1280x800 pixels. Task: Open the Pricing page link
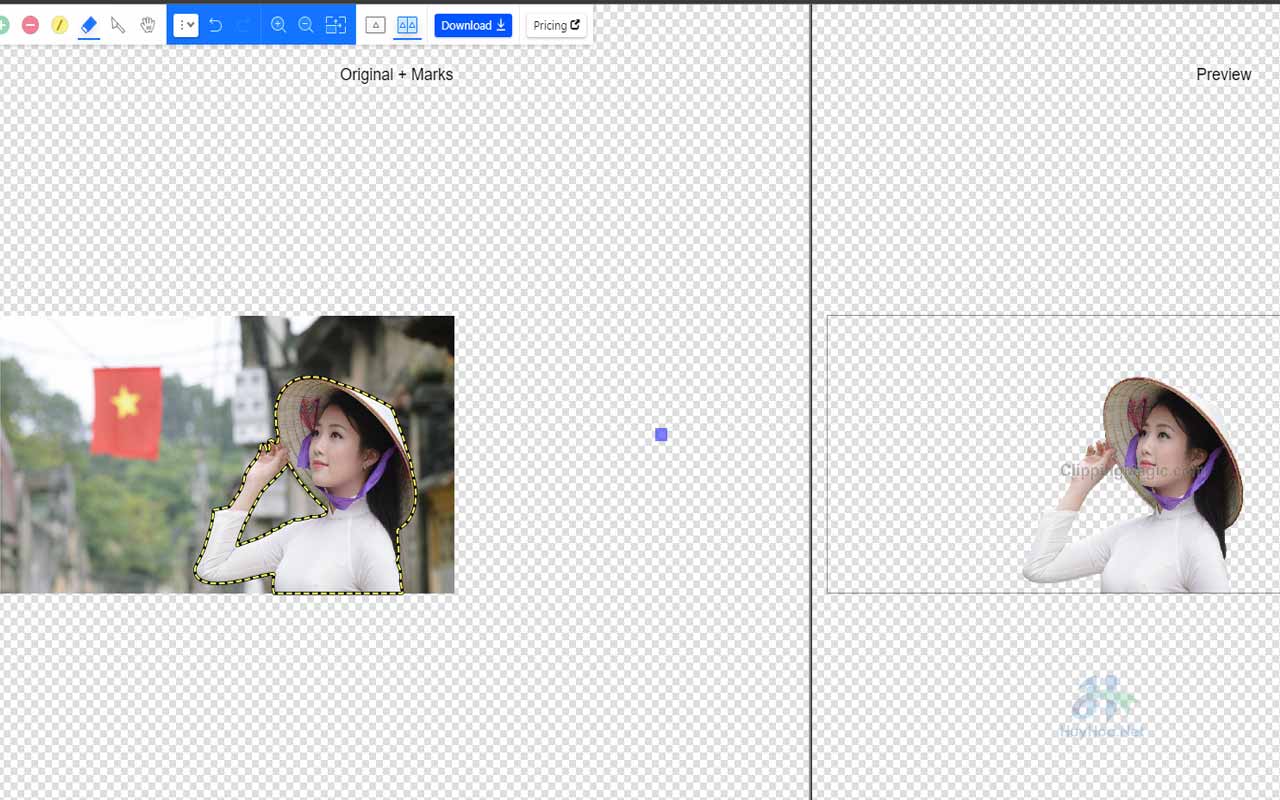556,25
